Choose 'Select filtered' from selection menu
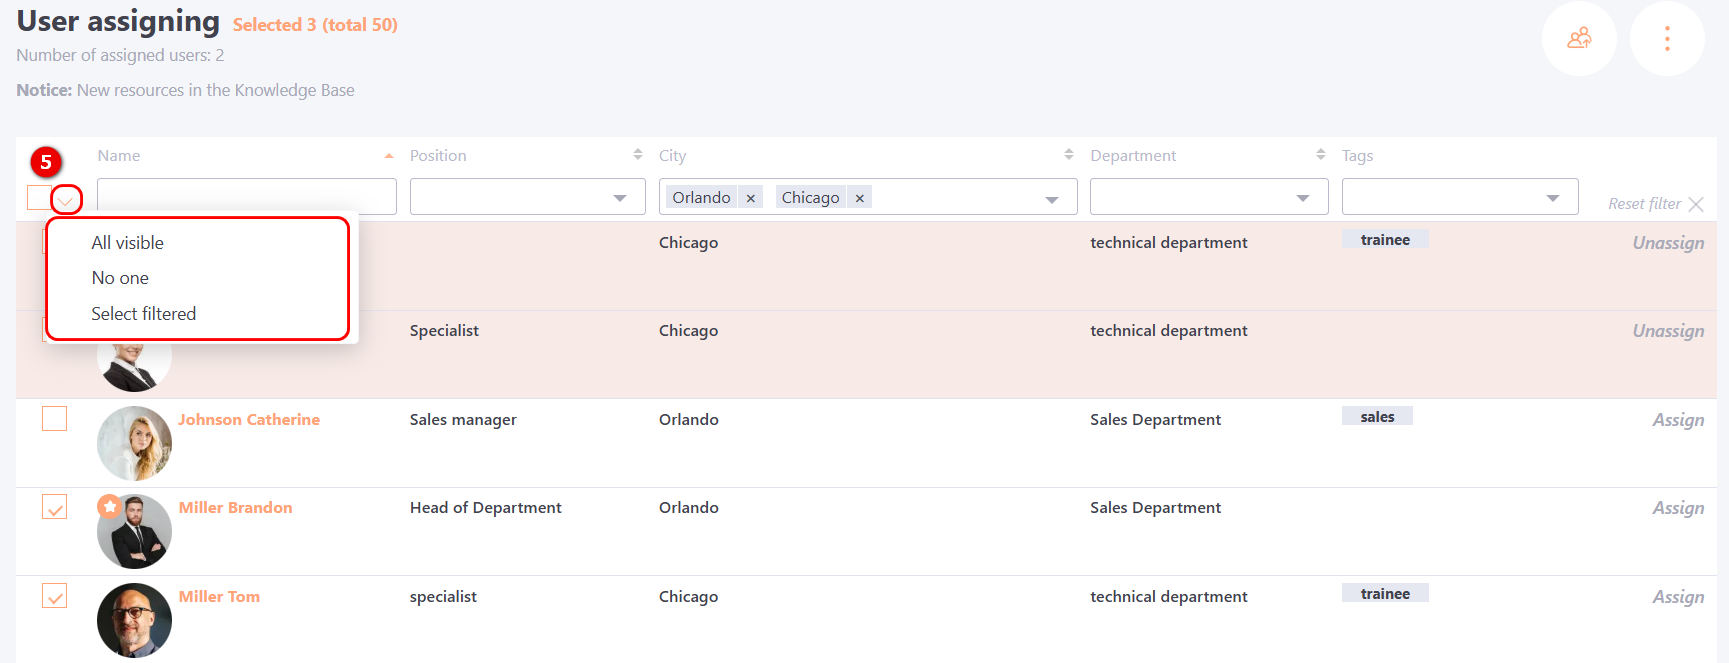 143,314
